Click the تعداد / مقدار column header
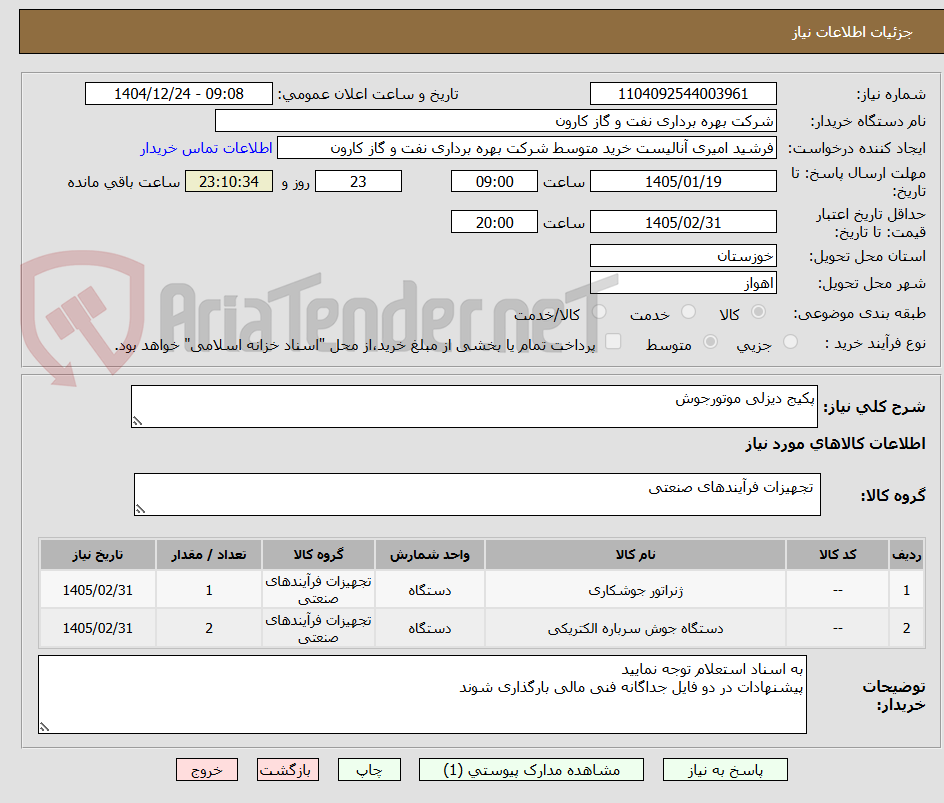 point(209,555)
